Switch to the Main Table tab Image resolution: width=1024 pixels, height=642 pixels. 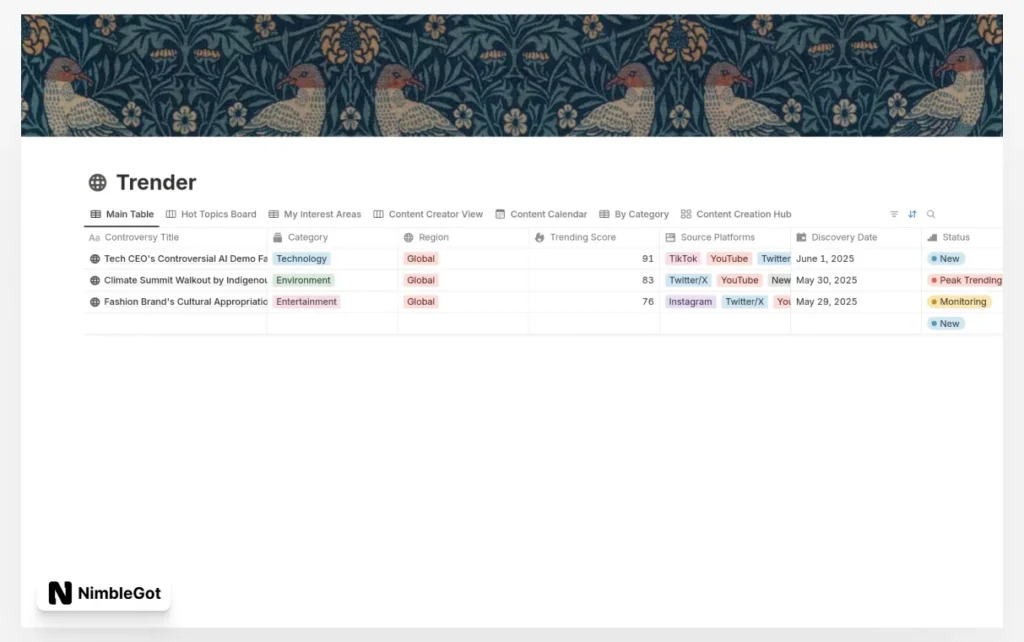click(x=122, y=214)
